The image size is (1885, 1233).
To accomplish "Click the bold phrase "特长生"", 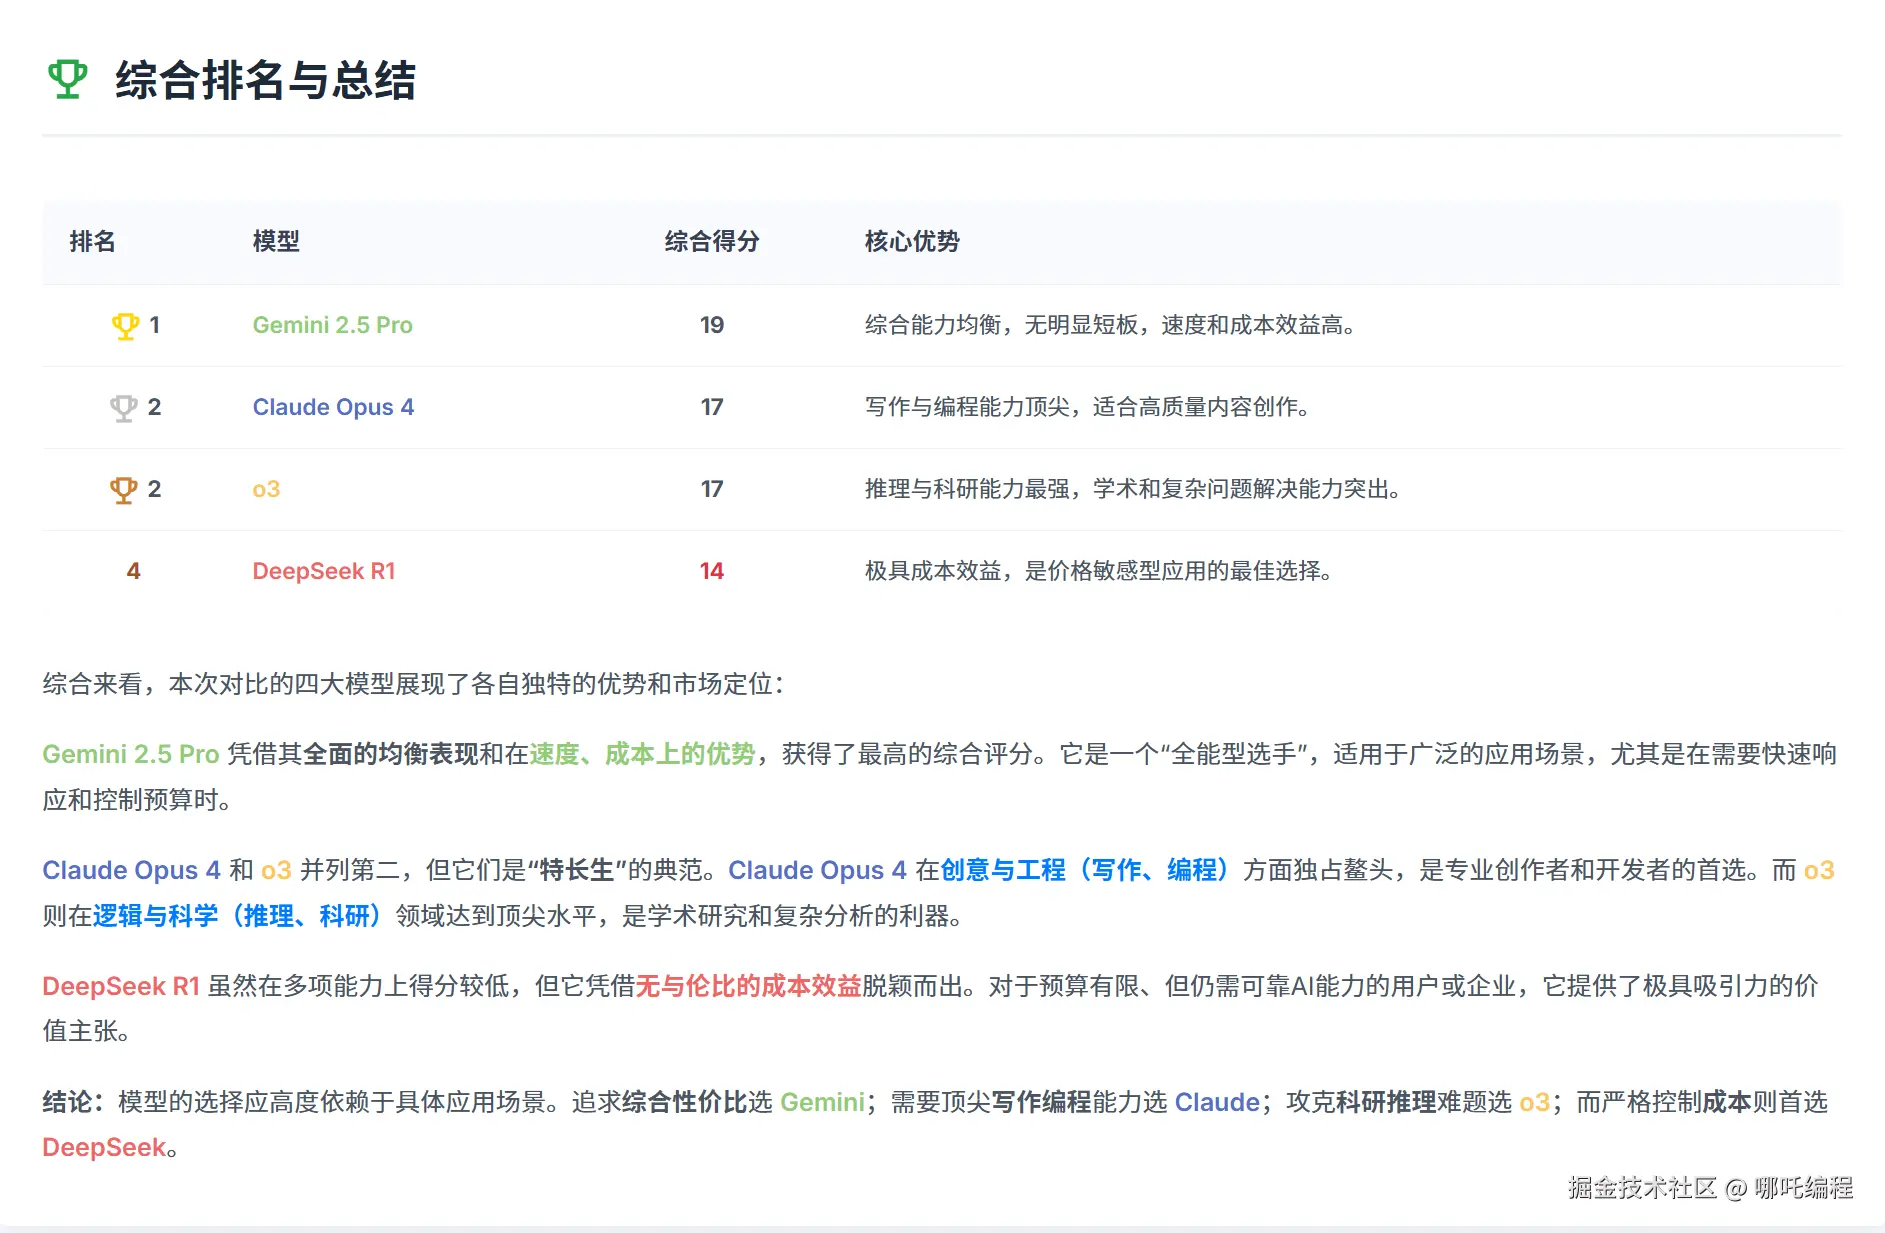I will [x=577, y=870].
